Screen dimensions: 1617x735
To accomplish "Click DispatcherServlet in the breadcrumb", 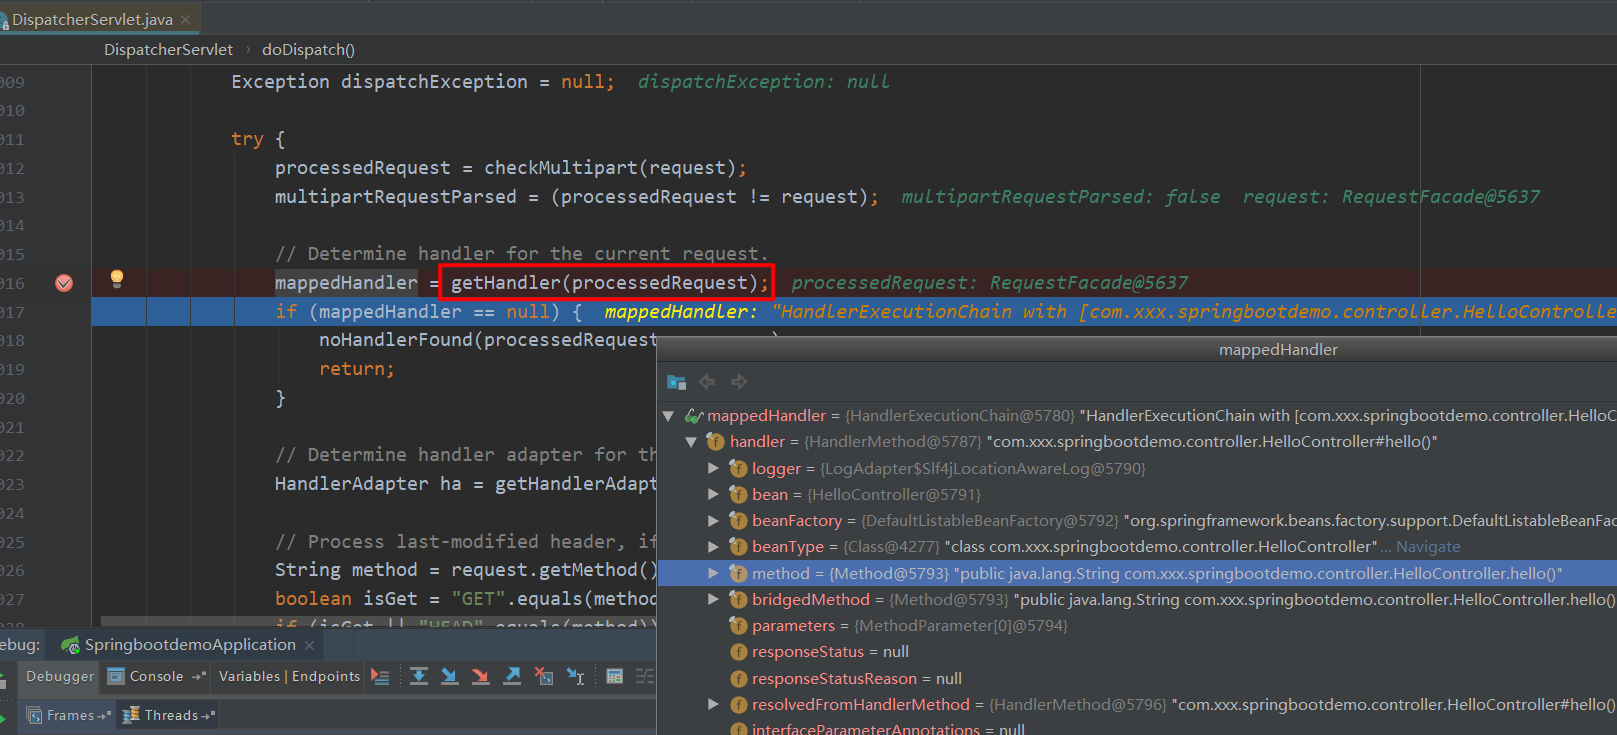I will [168, 50].
